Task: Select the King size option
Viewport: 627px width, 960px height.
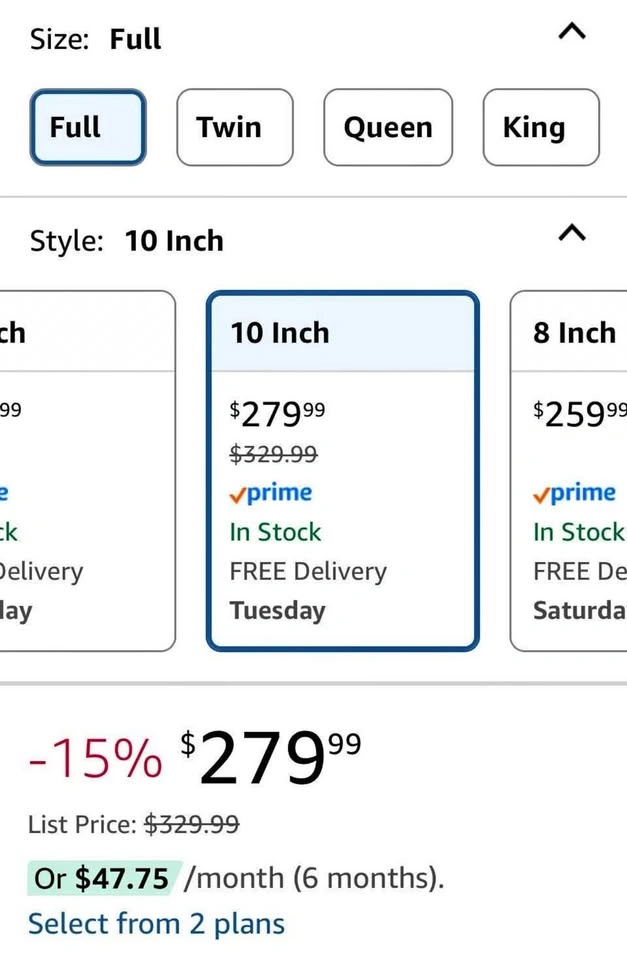Action: (x=541, y=128)
